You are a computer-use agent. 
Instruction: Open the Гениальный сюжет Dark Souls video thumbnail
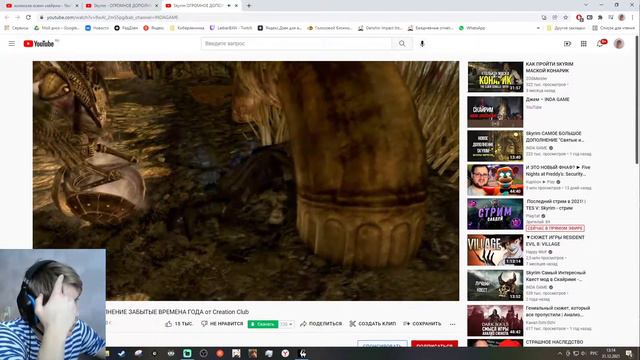click(495, 321)
